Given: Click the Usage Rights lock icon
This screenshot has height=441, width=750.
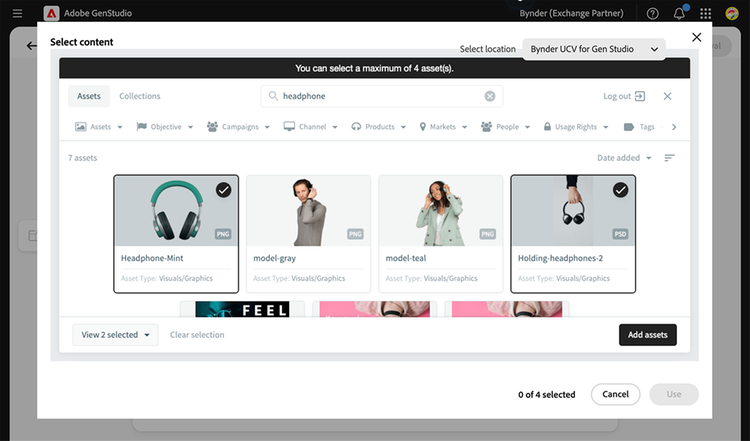Looking at the screenshot, I should 547,126.
